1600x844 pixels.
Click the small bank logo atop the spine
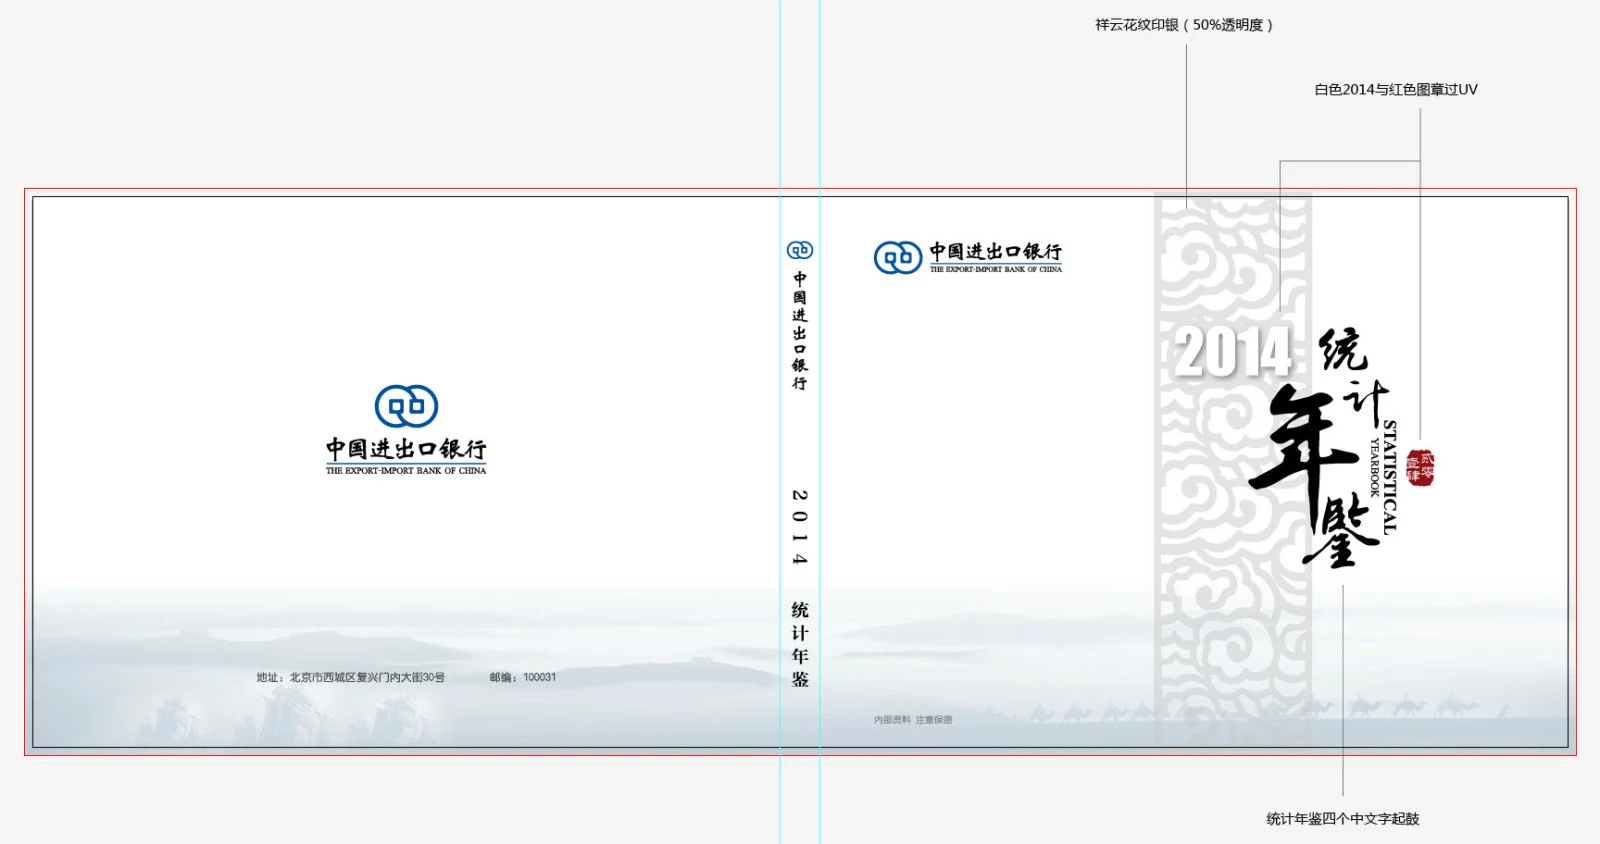click(x=800, y=250)
